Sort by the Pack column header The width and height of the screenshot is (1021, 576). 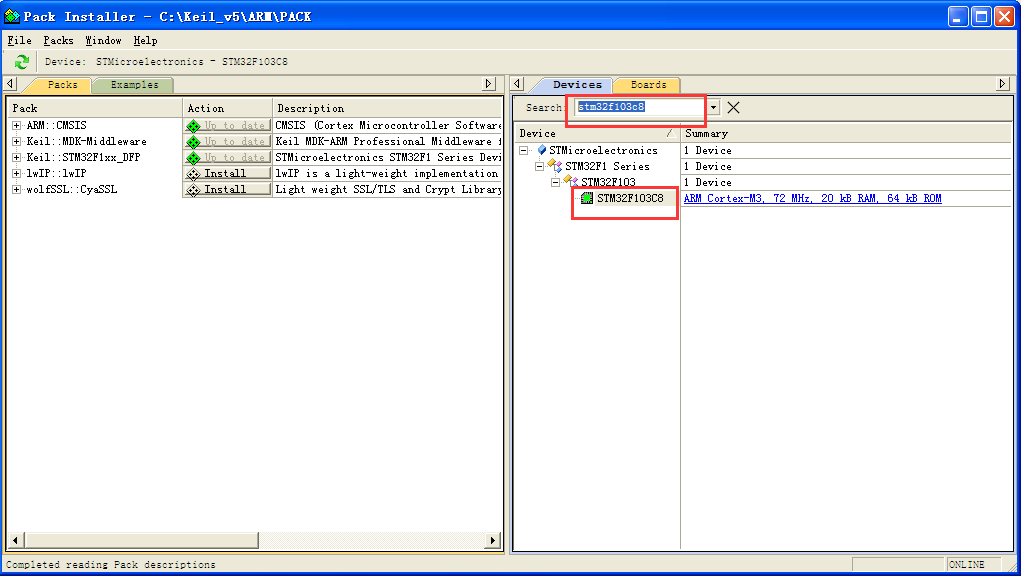pos(94,108)
